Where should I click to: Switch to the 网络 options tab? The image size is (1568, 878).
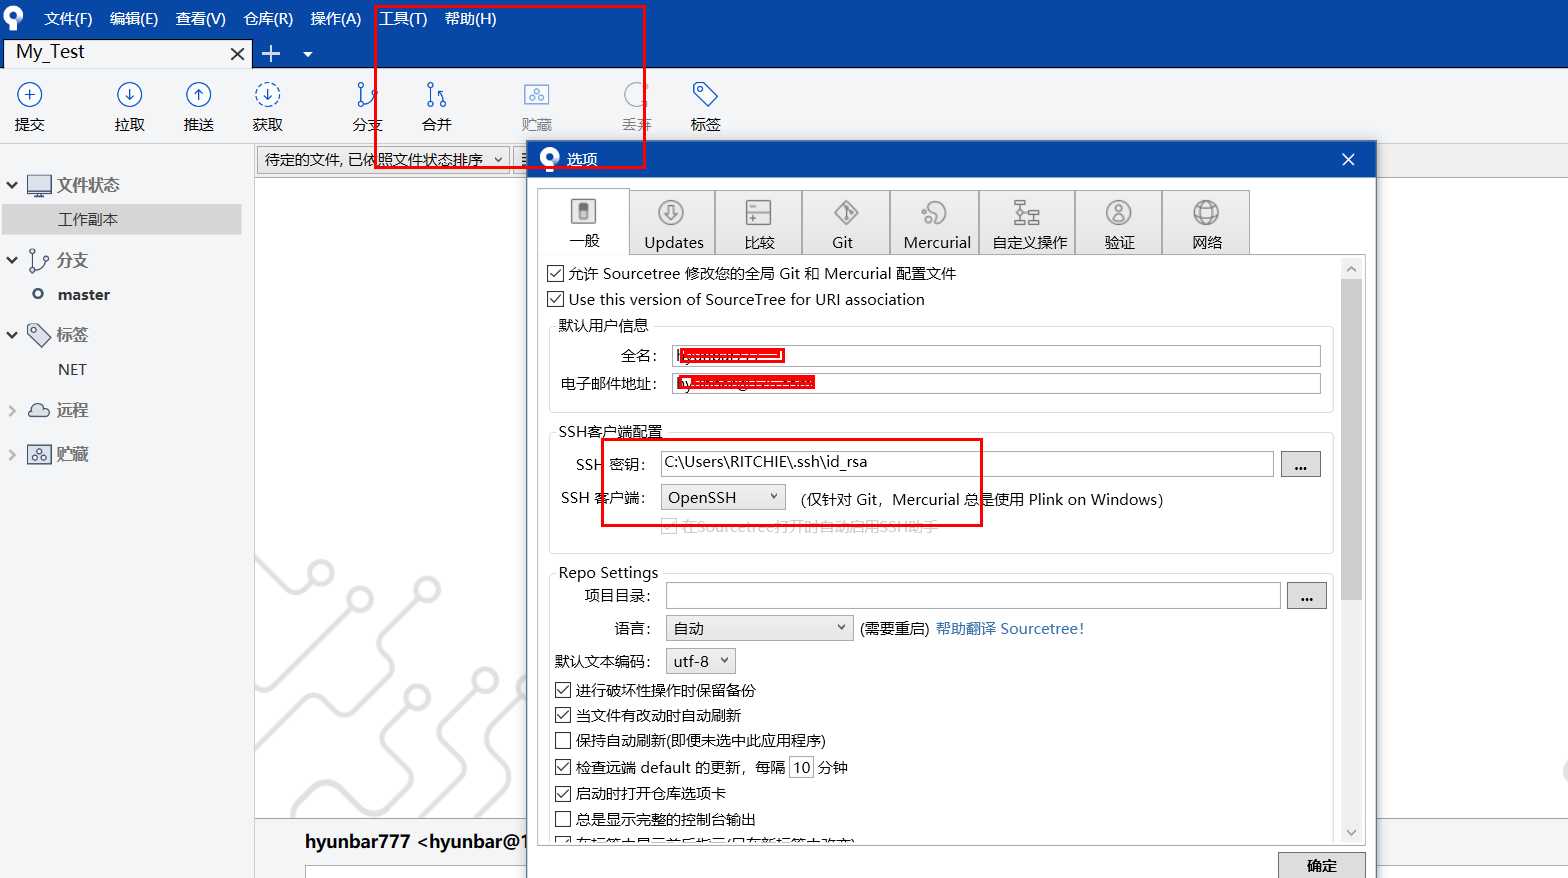click(1207, 223)
